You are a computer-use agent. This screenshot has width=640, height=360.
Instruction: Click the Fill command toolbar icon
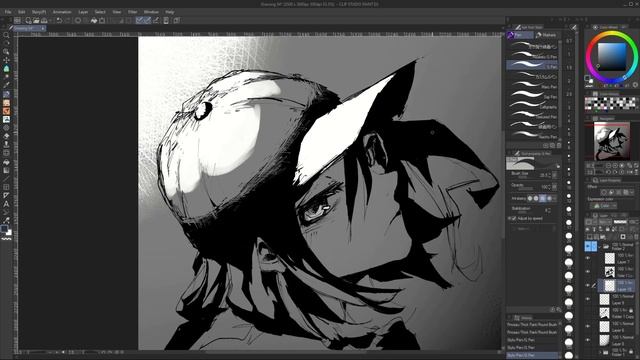tap(94, 20)
